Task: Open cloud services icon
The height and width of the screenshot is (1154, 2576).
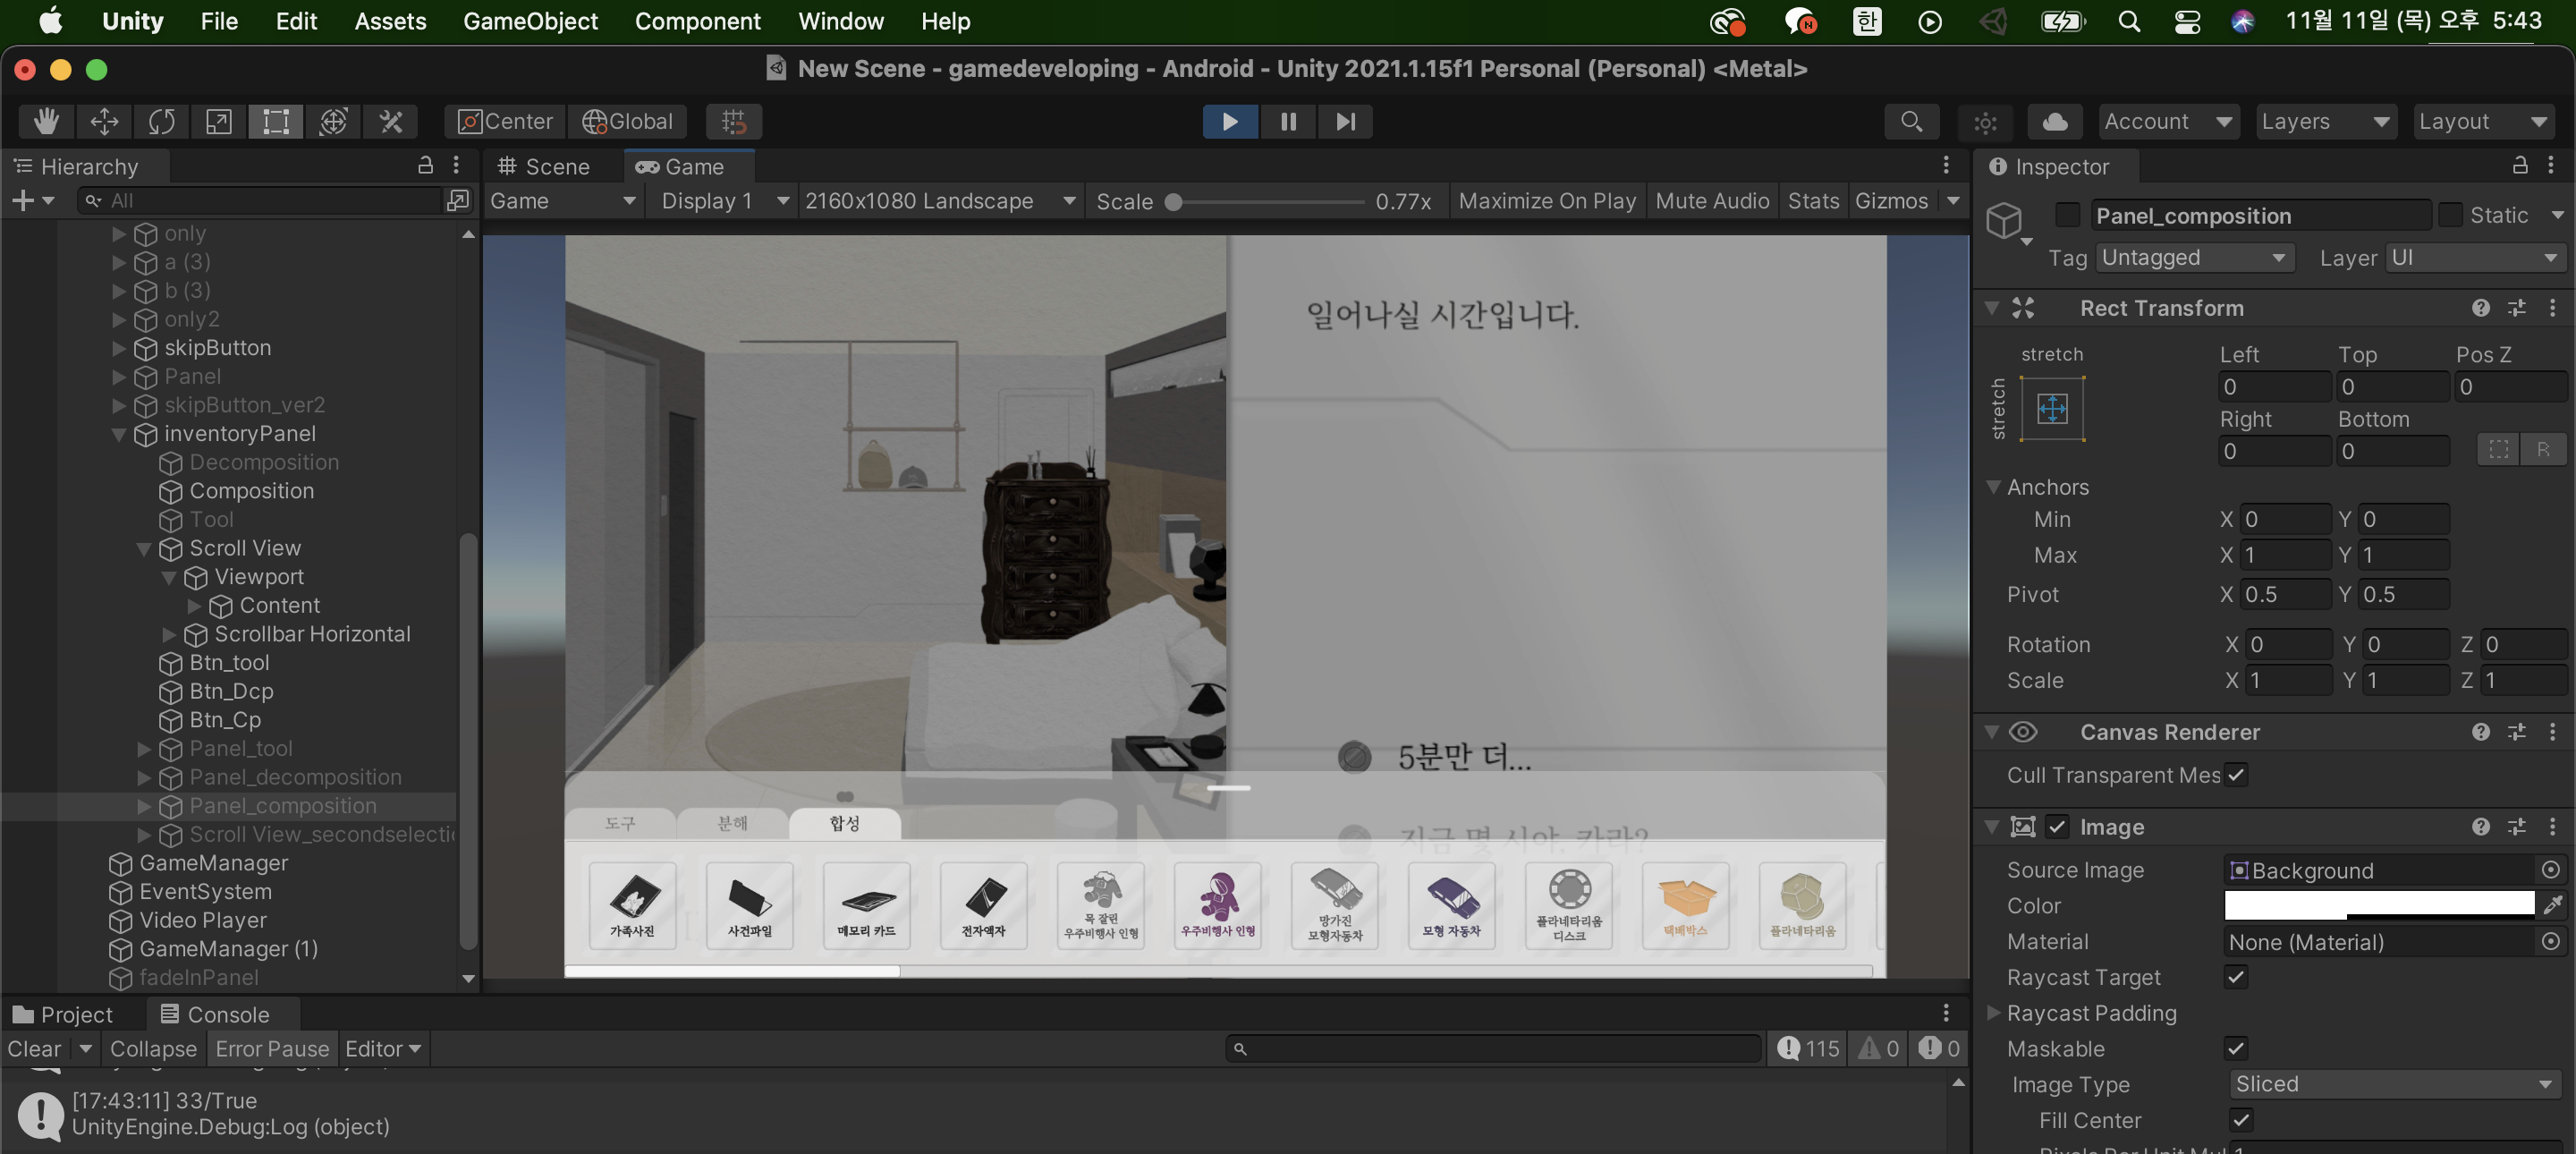Action: coord(2055,121)
